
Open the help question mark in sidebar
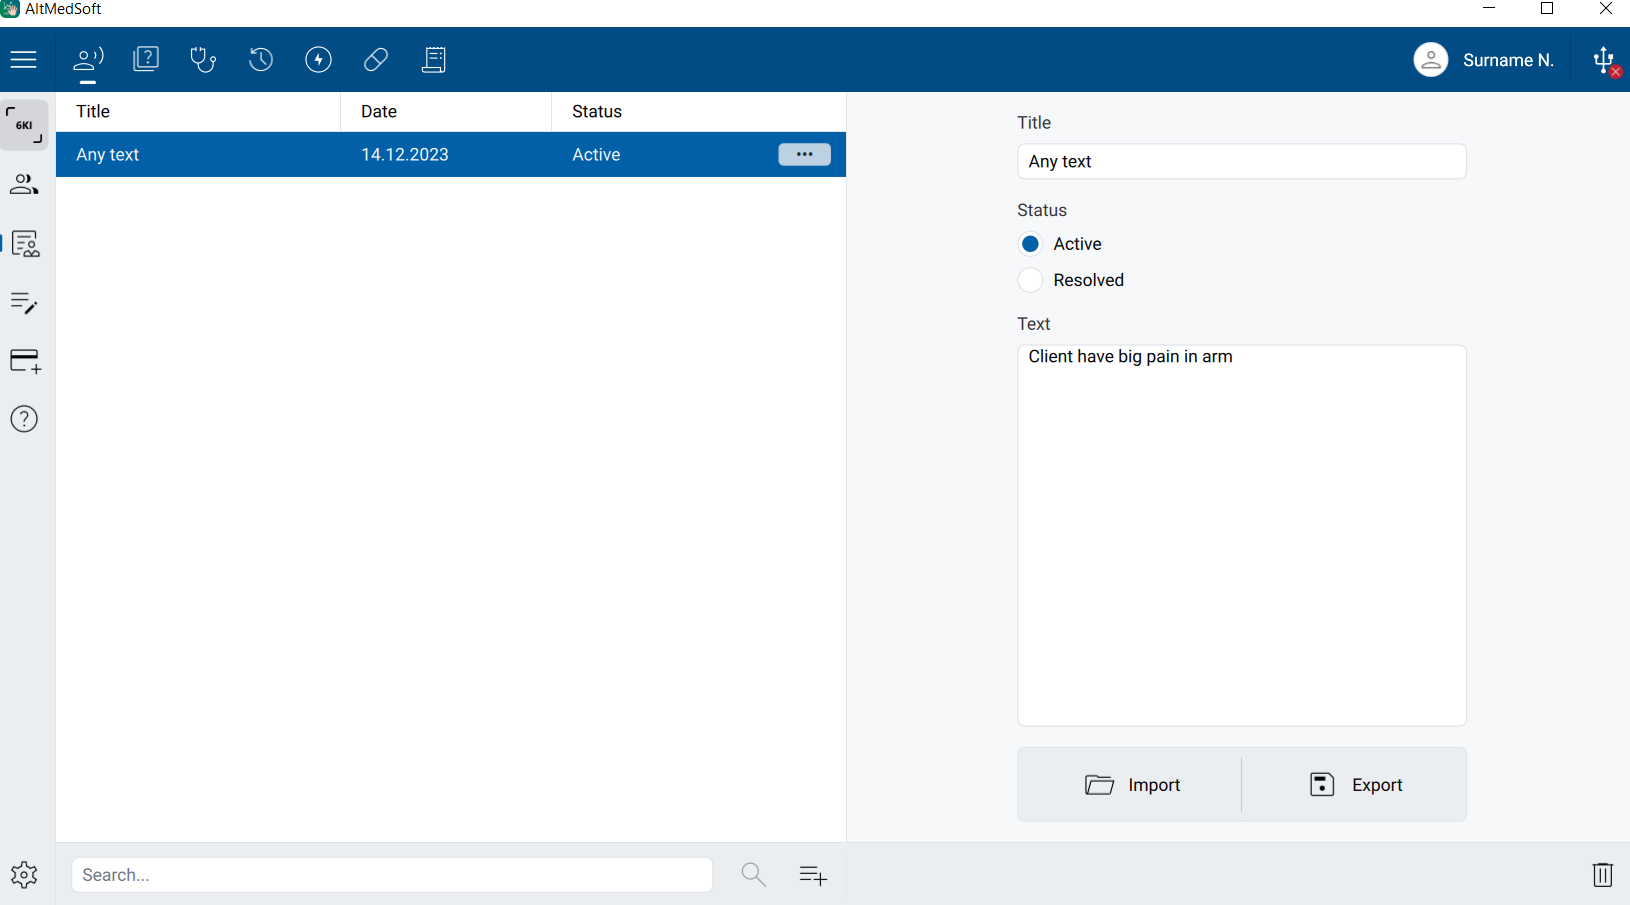24,419
